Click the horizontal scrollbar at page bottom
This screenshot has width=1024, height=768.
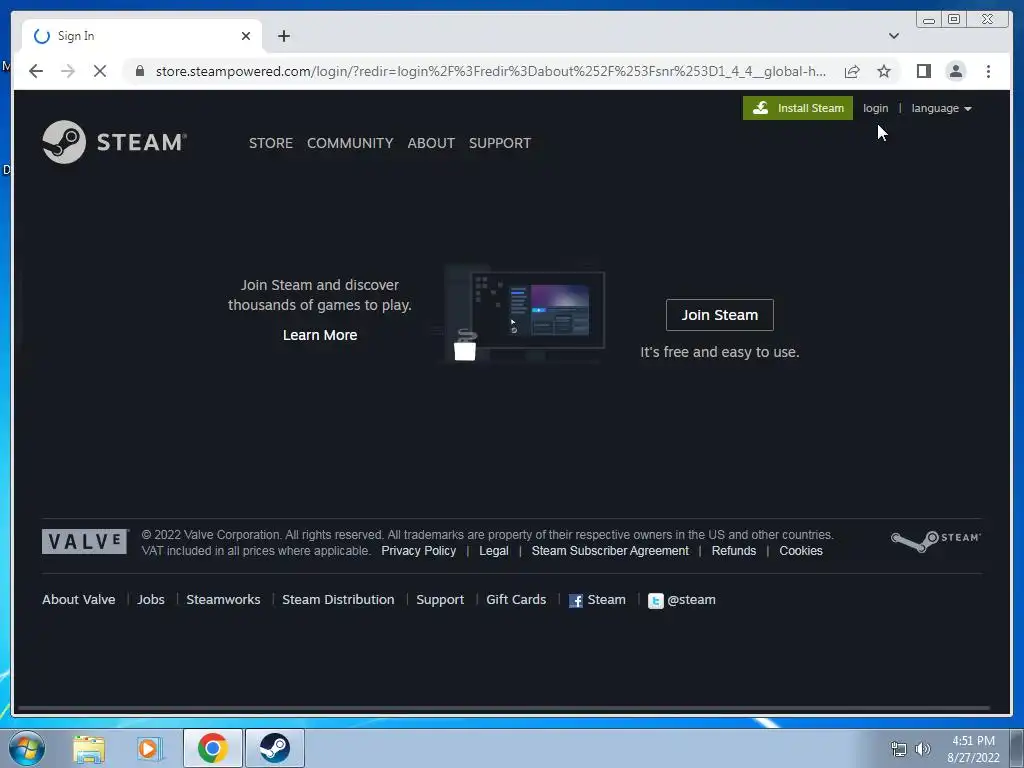504,708
